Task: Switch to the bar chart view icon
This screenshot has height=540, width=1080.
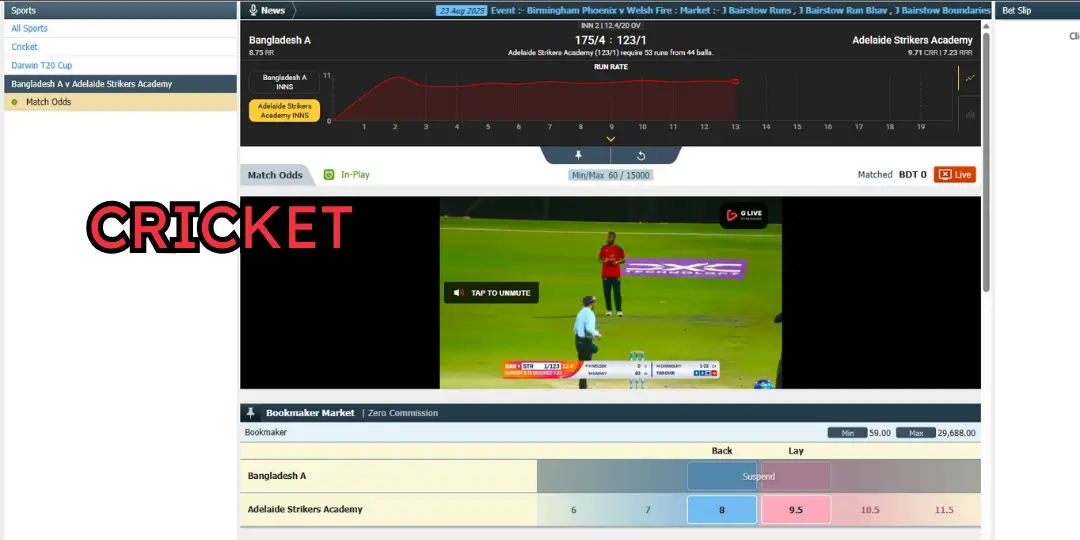Action: point(970,114)
